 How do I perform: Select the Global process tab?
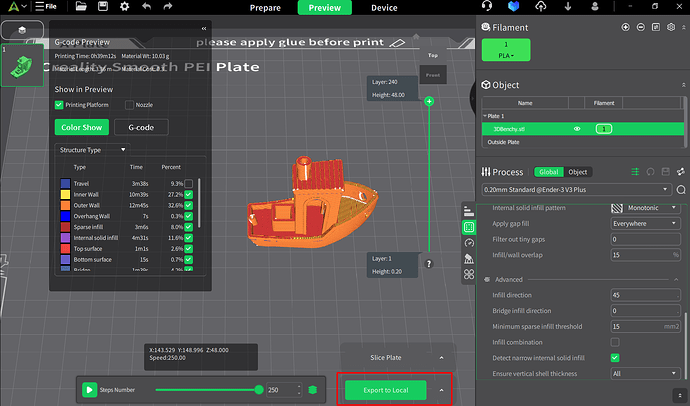[x=549, y=172]
